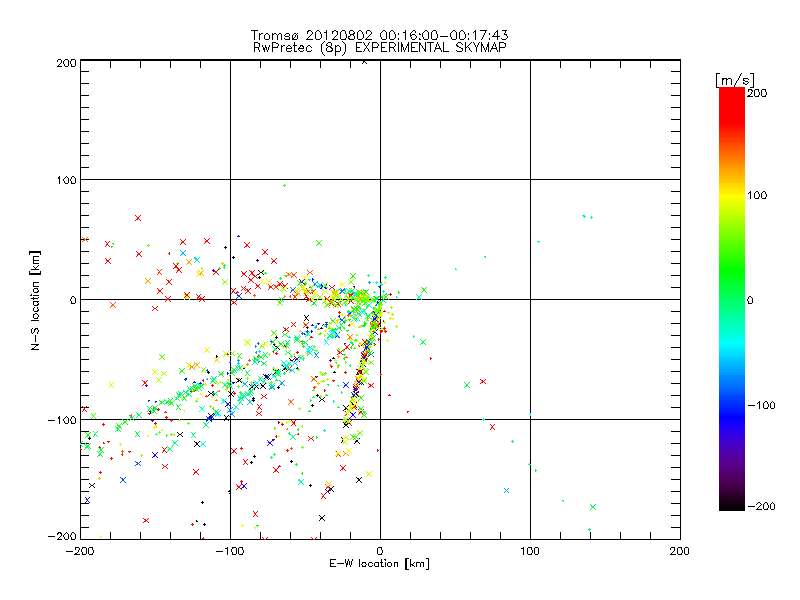The image size is (800, 600).
Task: Click the x-axis tick label '-200'
Action: point(80,551)
